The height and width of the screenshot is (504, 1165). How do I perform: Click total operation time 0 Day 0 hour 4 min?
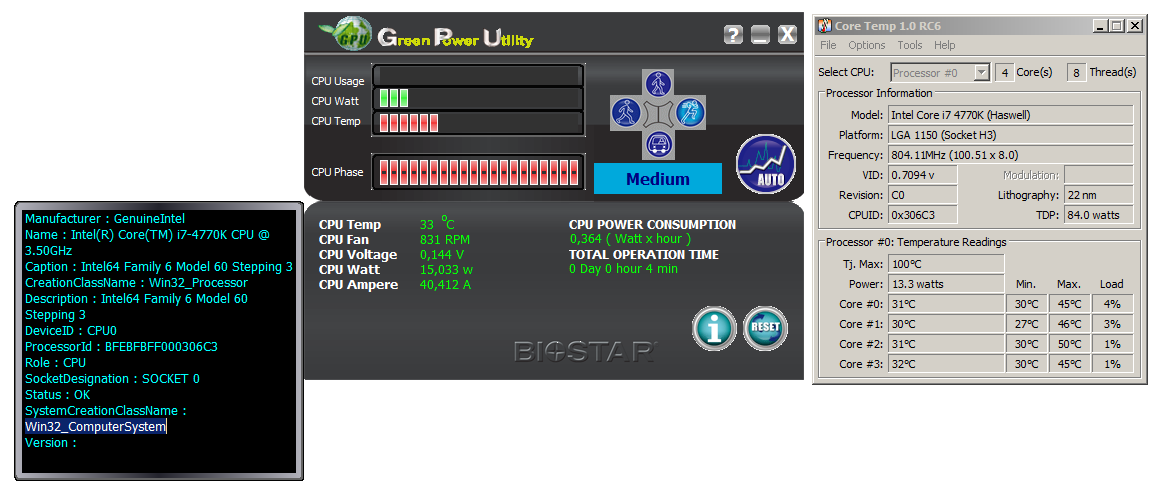point(623,269)
